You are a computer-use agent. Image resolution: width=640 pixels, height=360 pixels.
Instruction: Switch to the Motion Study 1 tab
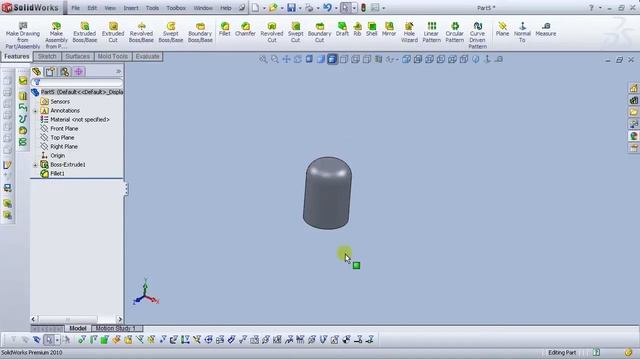coord(116,328)
